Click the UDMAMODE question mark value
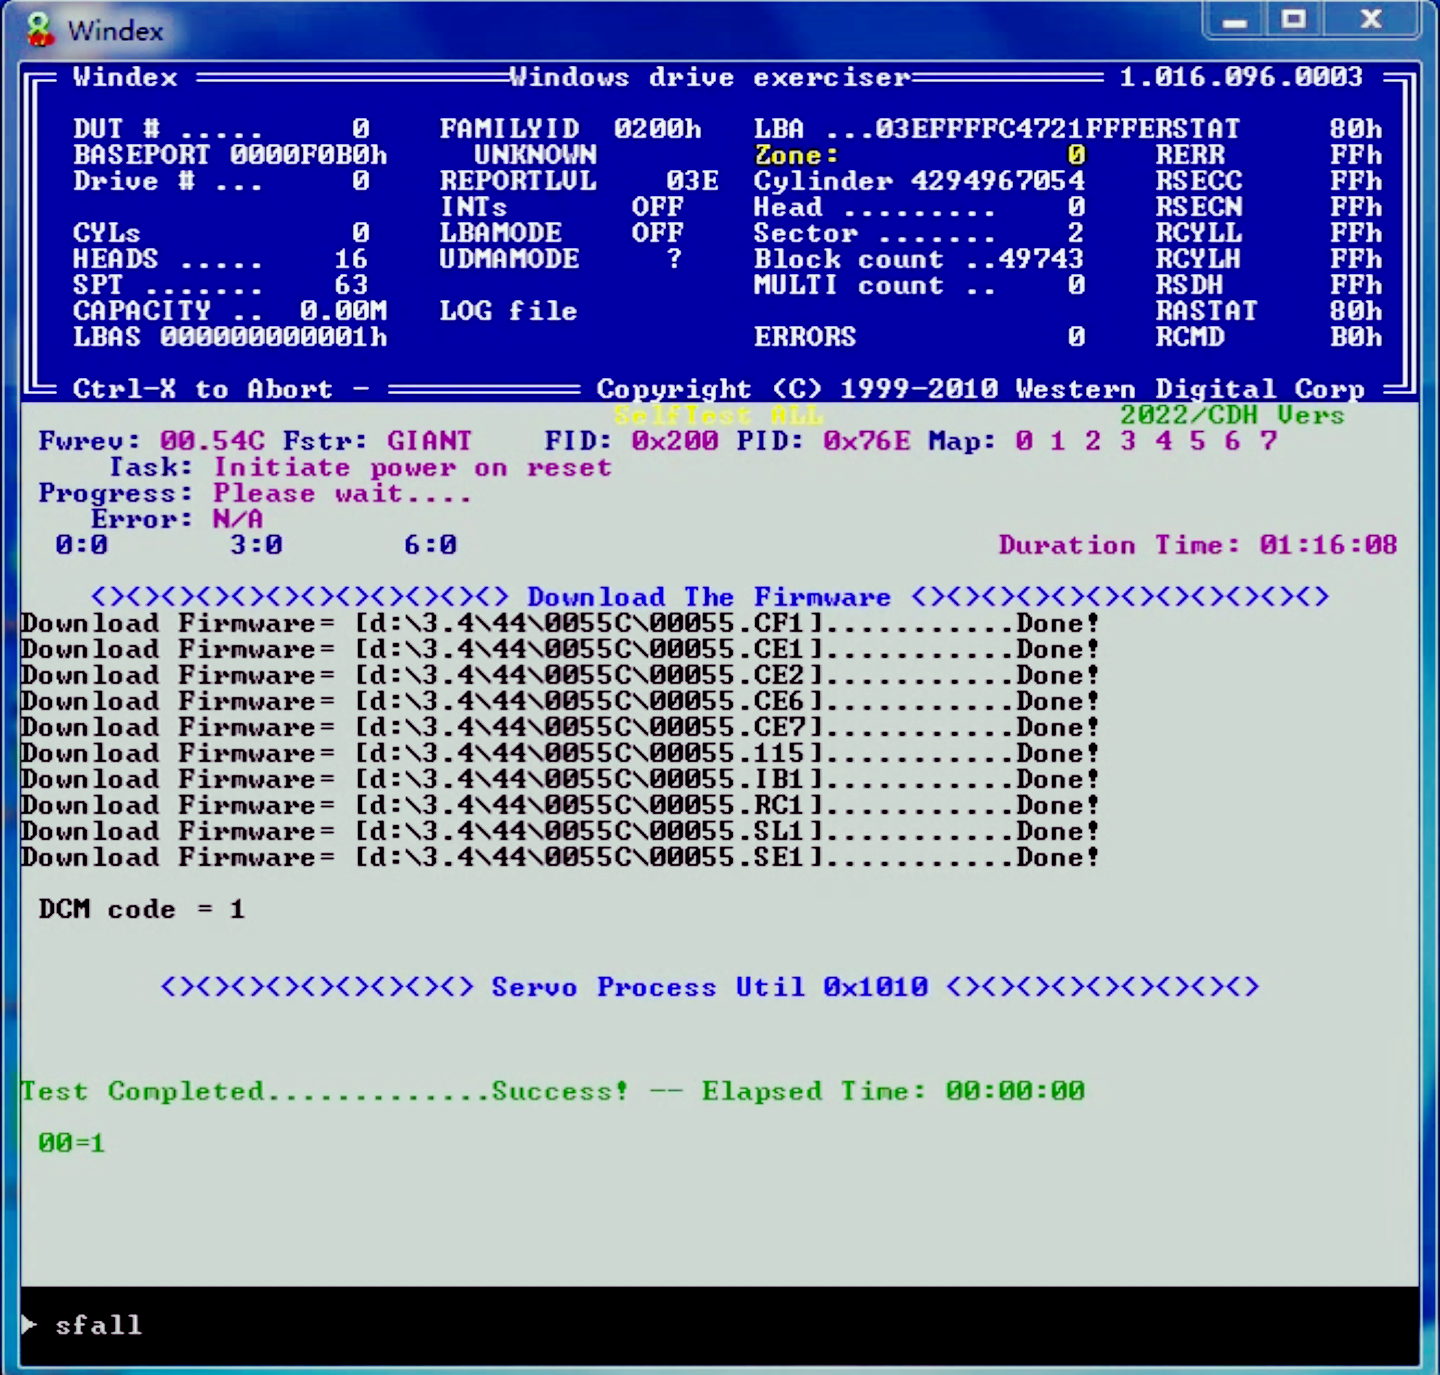1440x1375 pixels. coord(674,259)
